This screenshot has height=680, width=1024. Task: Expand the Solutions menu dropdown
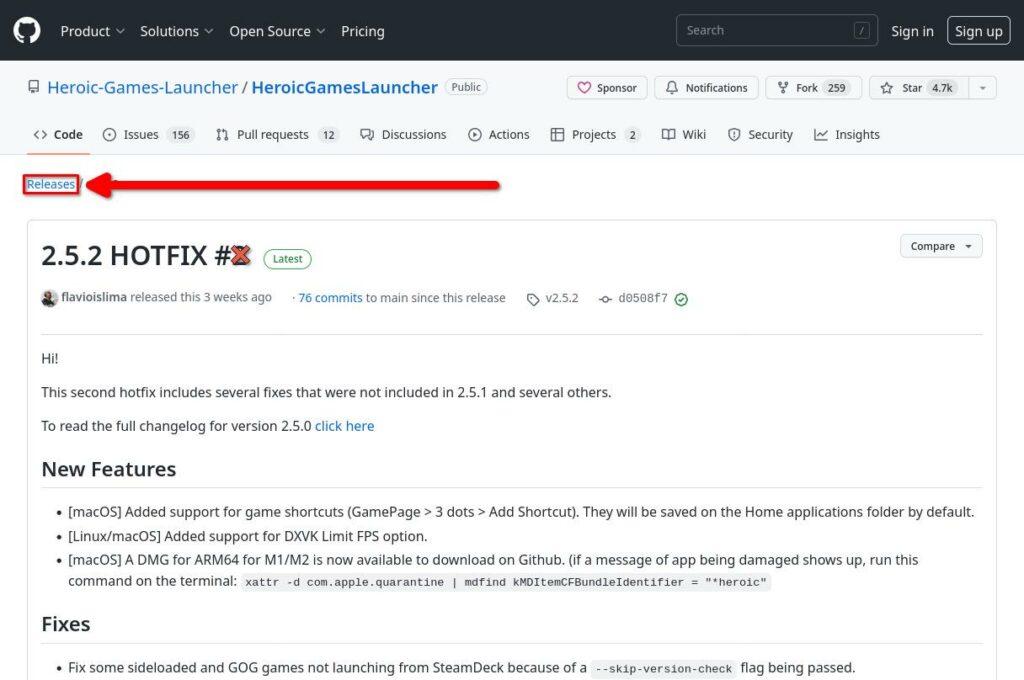pyautogui.click(x=176, y=31)
